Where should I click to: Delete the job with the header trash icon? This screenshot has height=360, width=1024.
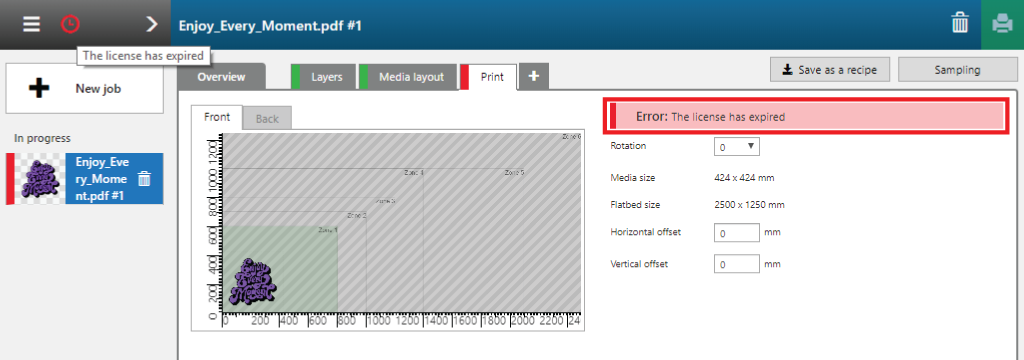click(959, 25)
